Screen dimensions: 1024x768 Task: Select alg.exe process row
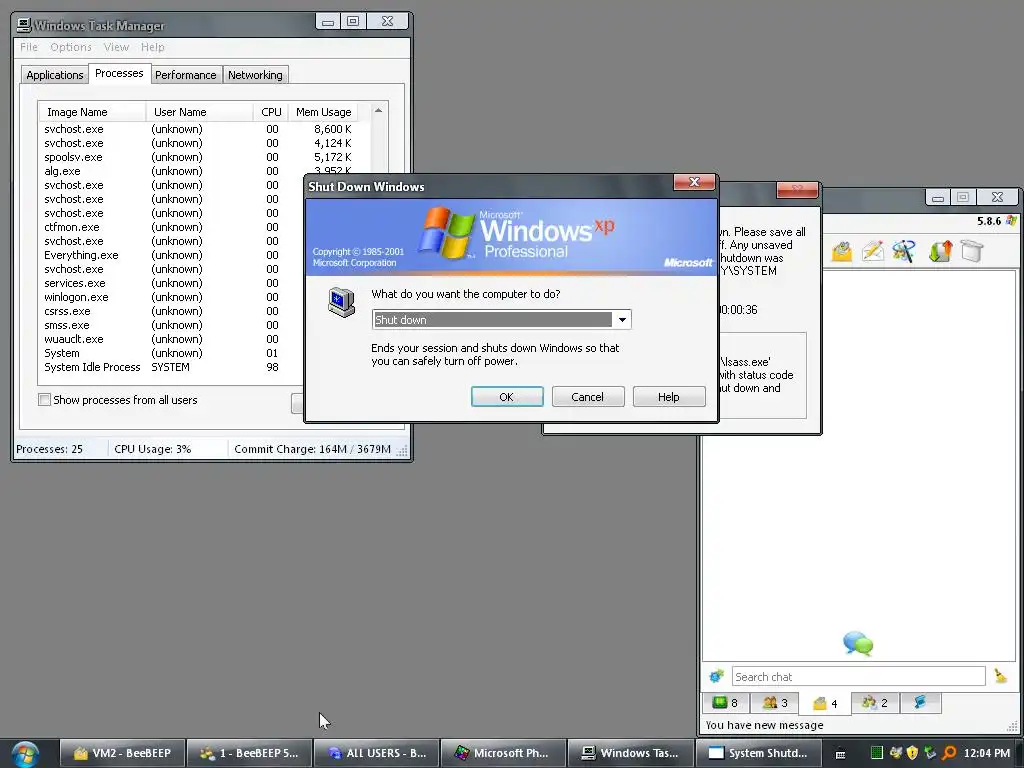171,171
